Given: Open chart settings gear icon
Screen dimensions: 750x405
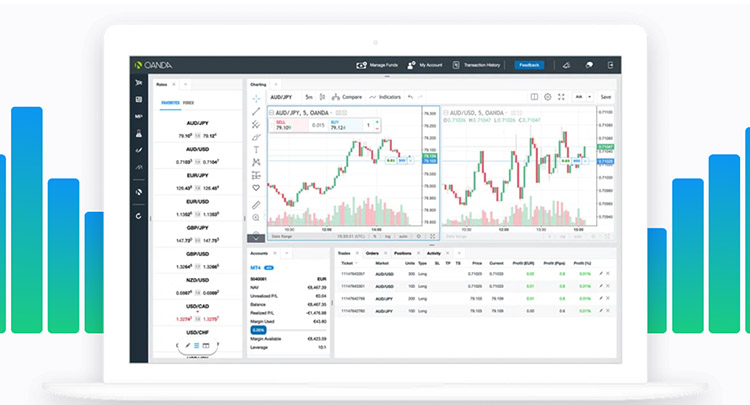Looking at the screenshot, I should [x=548, y=97].
